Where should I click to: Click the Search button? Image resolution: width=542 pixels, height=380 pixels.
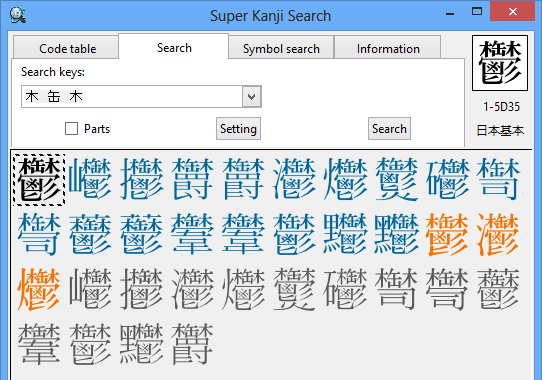tap(389, 129)
